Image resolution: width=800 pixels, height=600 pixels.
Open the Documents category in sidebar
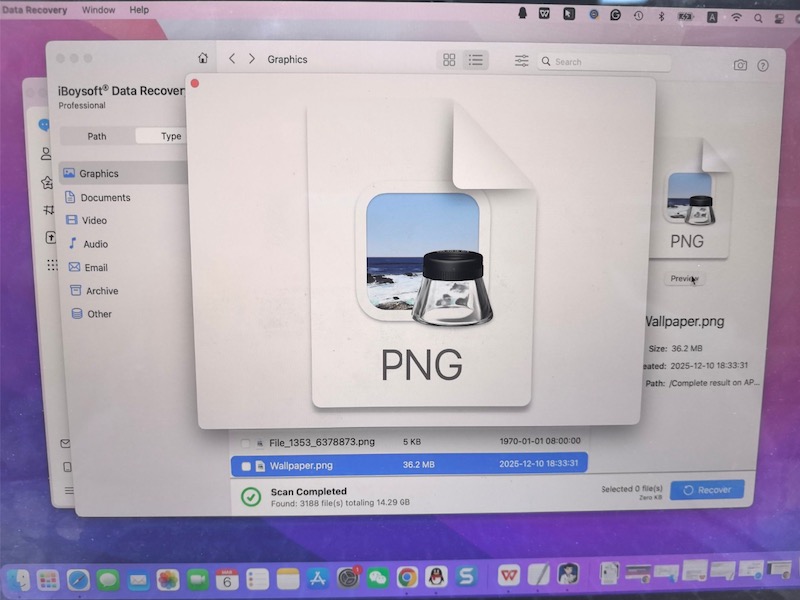[x=105, y=198]
